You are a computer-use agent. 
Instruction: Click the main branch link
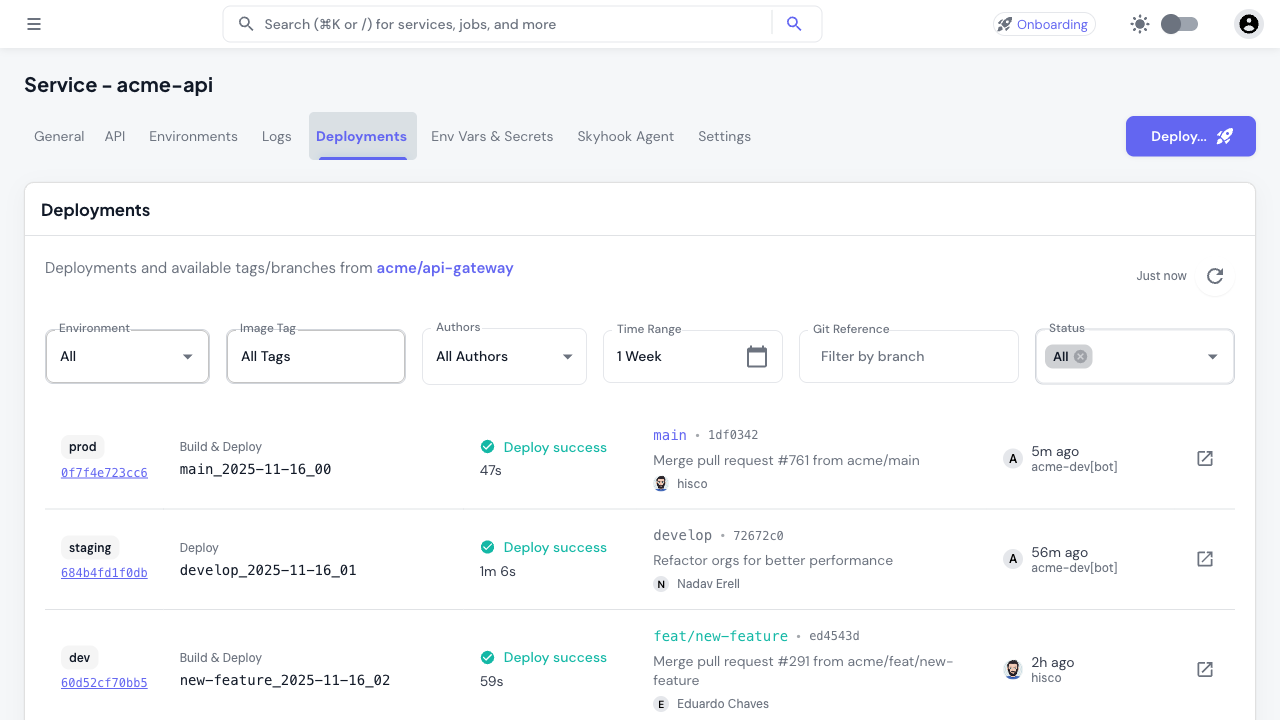(670, 434)
